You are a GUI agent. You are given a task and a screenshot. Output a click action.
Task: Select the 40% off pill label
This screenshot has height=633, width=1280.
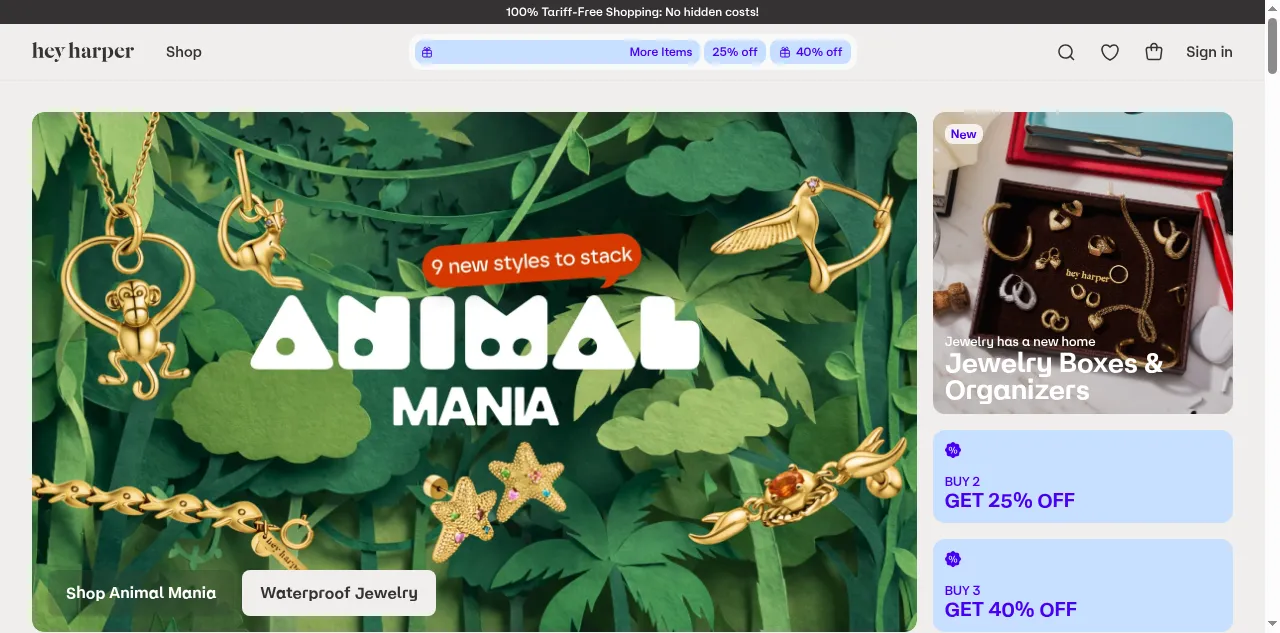click(819, 52)
